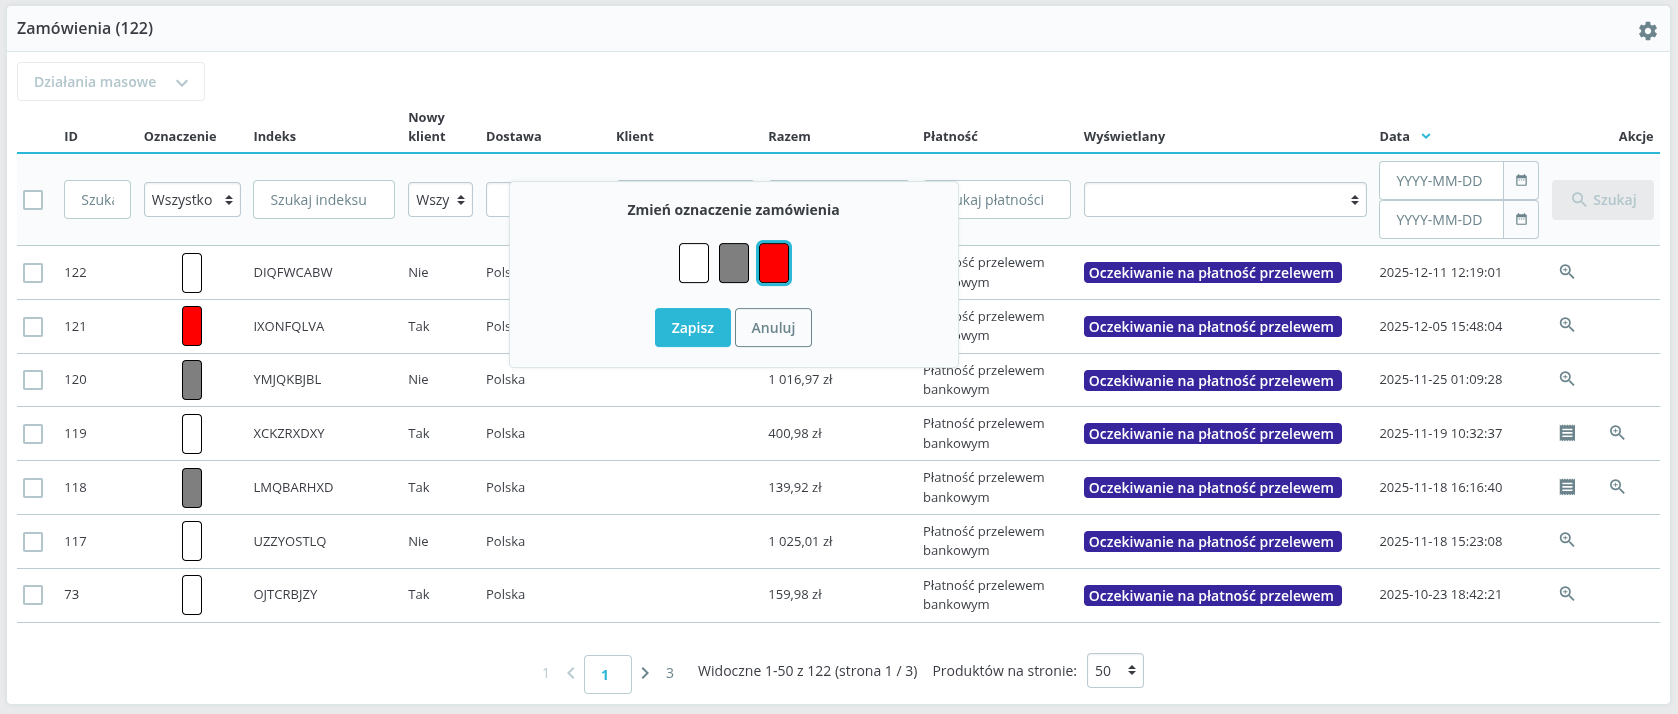Expand the Działania masowe dropdown
The height and width of the screenshot is (714, 1678).
[111, 82]
